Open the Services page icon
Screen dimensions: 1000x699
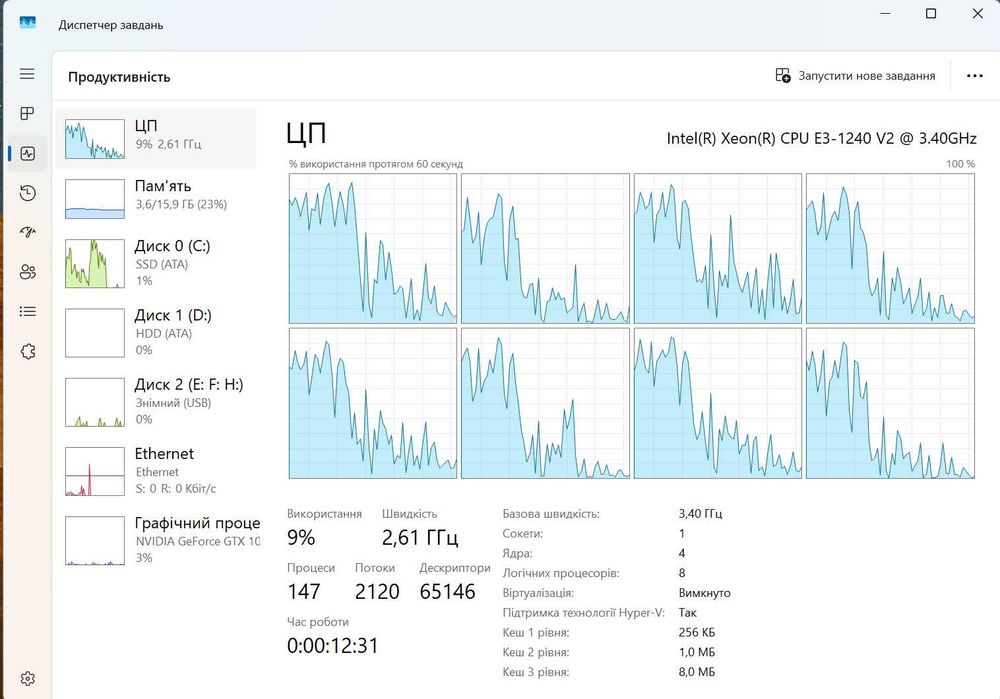pos(27,351)
